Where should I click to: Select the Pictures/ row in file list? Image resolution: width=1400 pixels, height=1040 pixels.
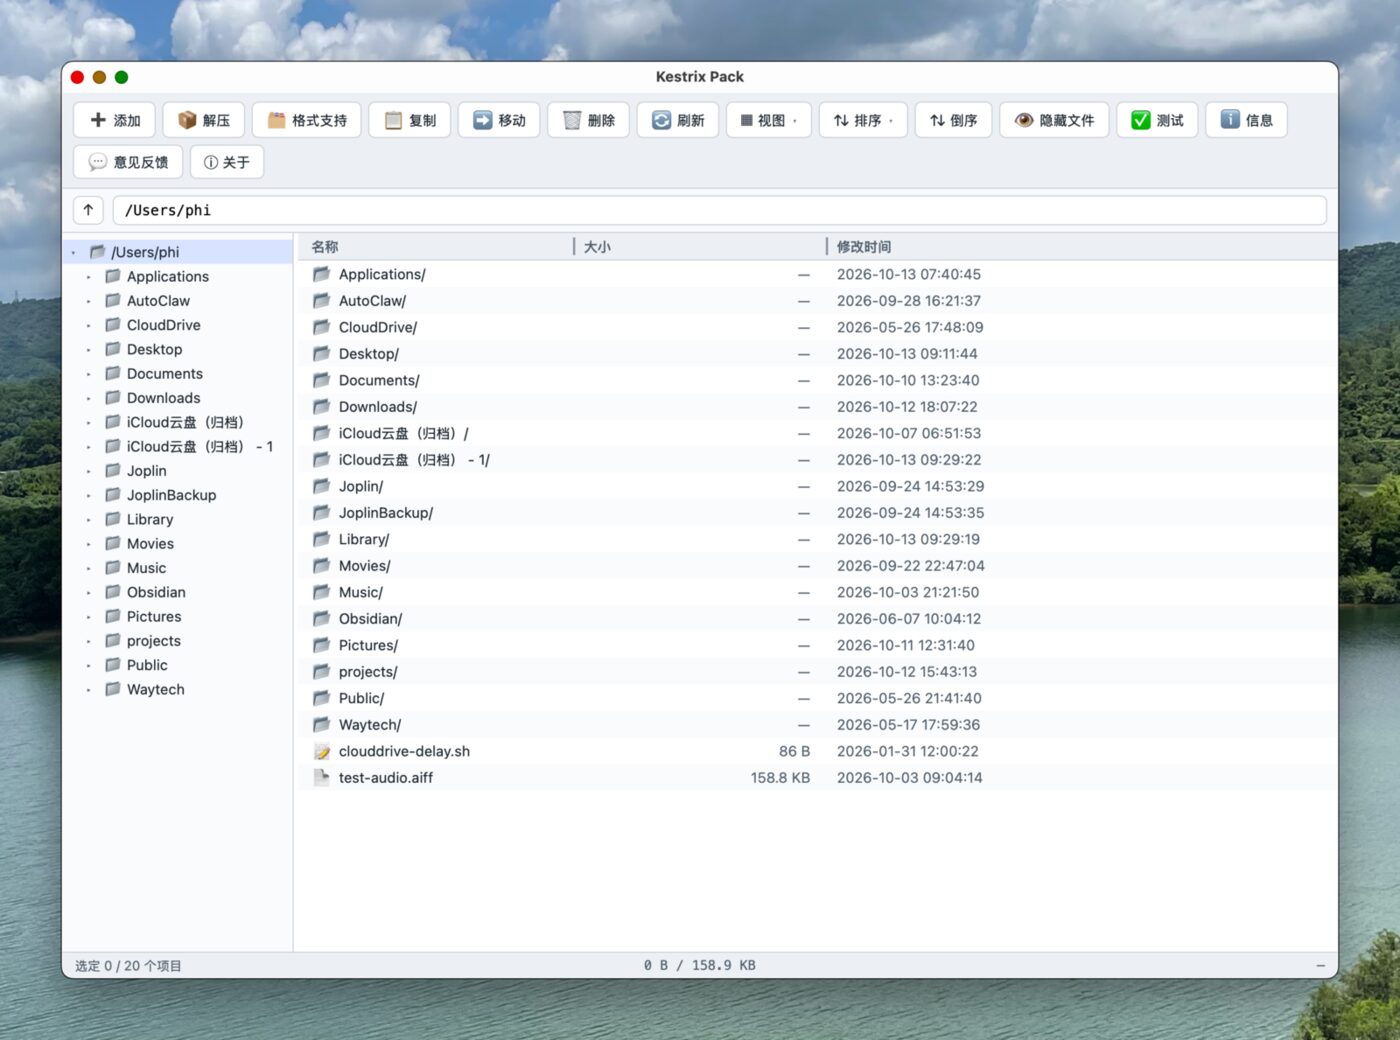[817, 645]
